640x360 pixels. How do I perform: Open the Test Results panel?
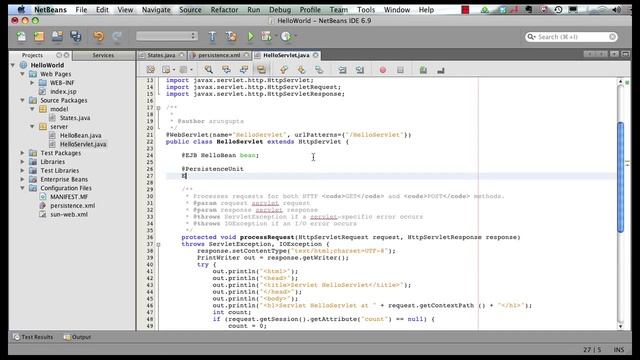(x=33, y=337)
